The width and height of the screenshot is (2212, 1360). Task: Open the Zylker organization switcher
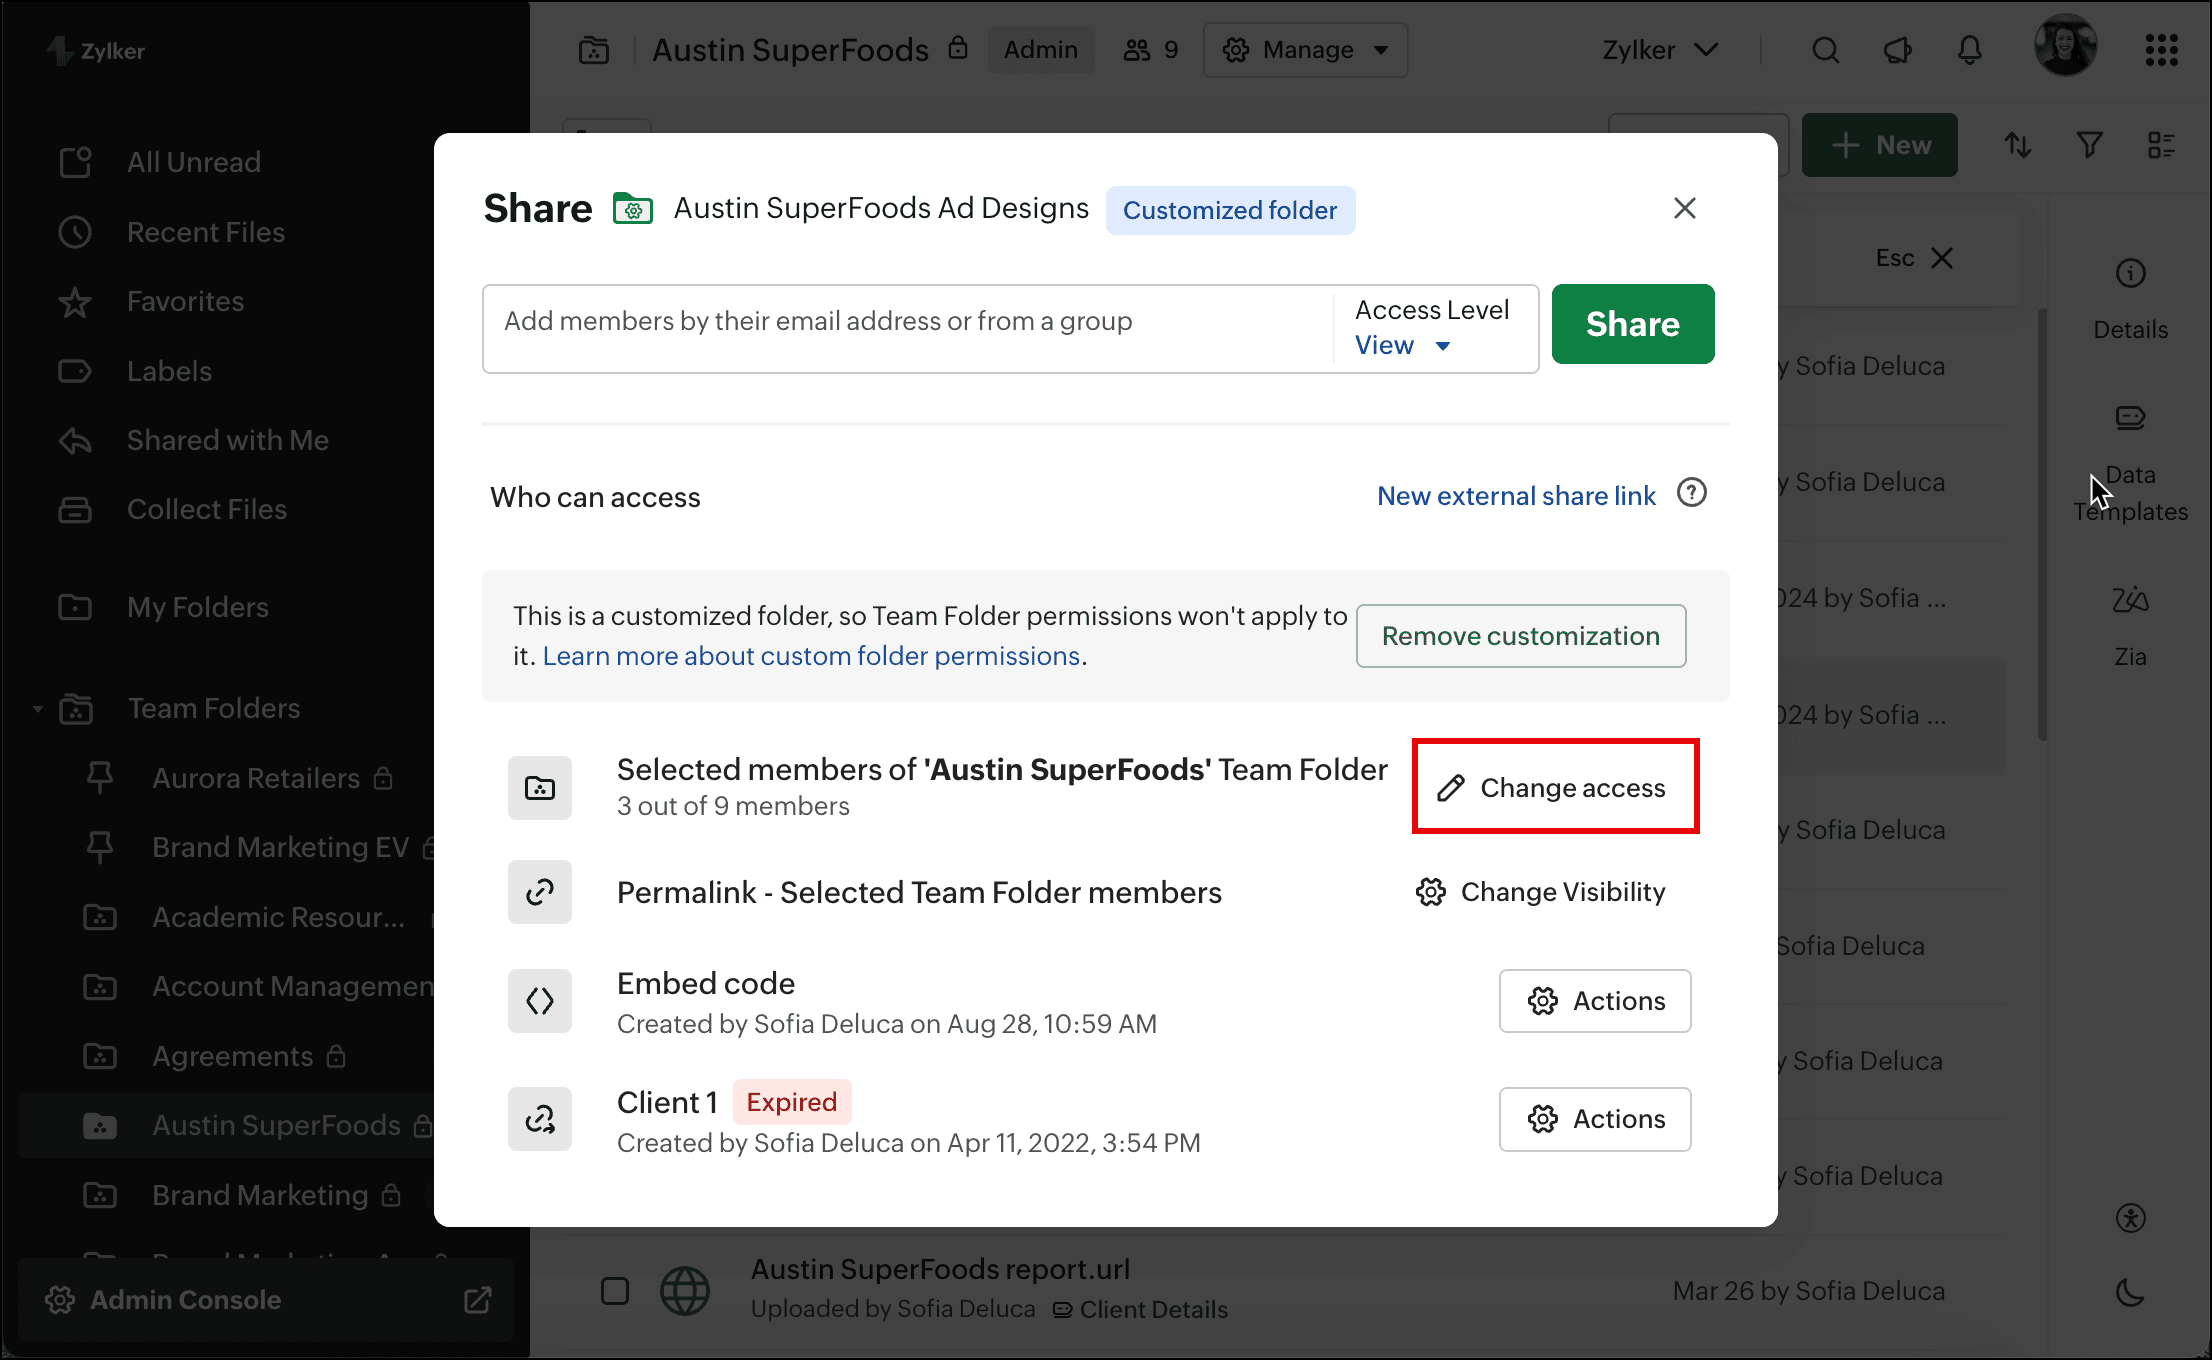tap(1659, 50)
